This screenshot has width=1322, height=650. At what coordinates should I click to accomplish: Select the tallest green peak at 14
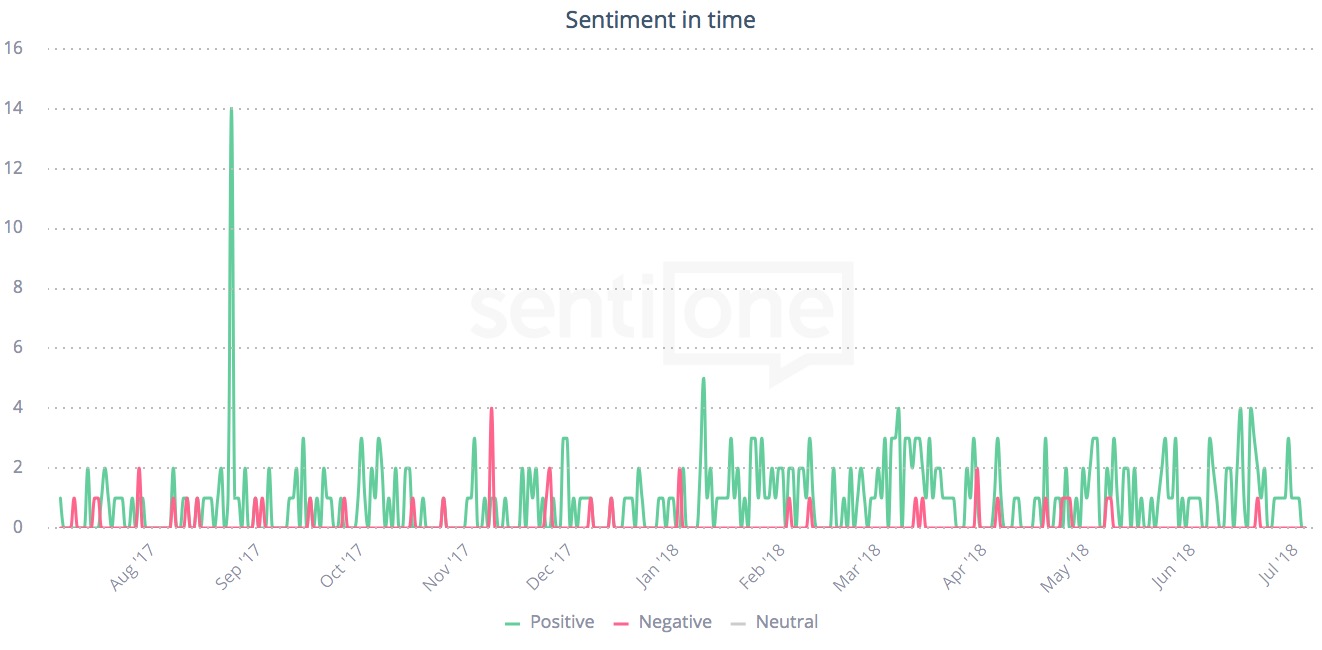pos(231,109)
